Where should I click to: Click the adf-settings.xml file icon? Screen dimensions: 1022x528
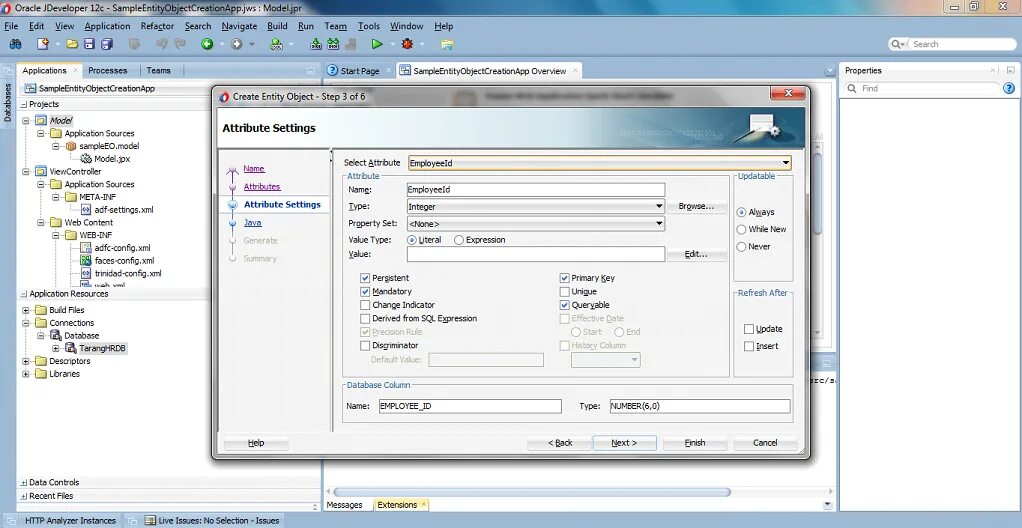click(86, 210)
